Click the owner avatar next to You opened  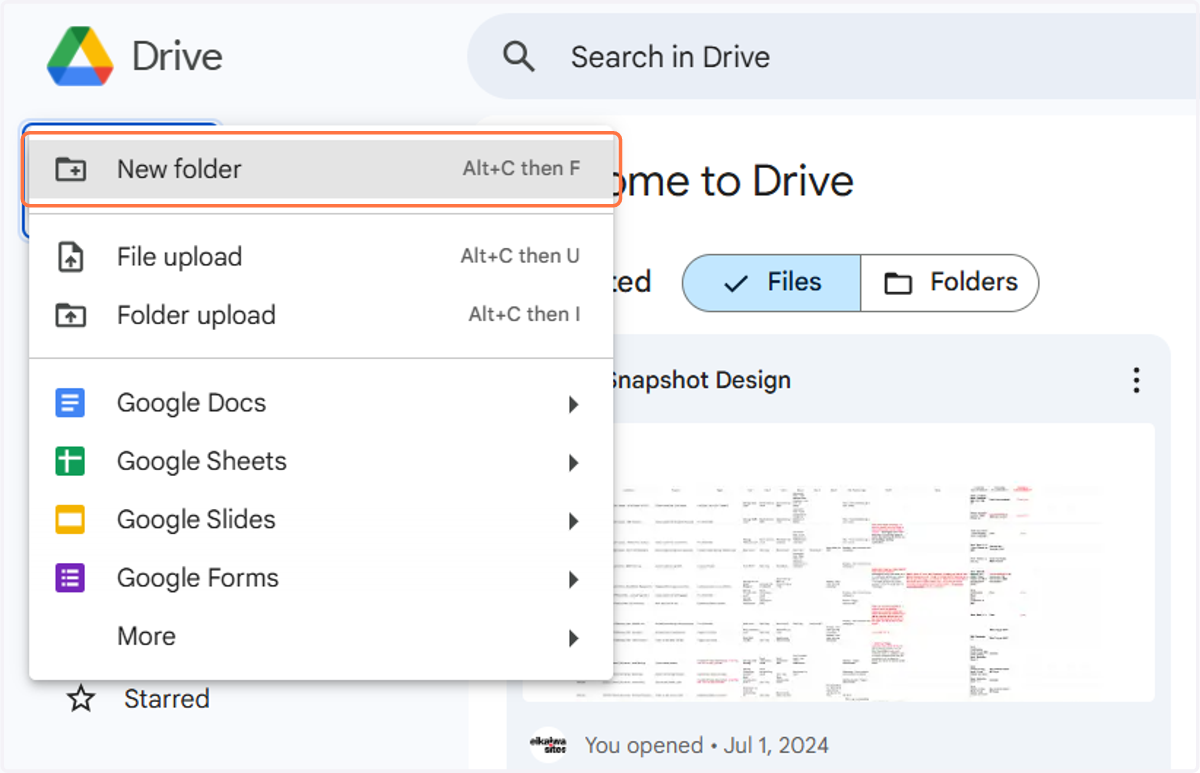tap(548, 745)
